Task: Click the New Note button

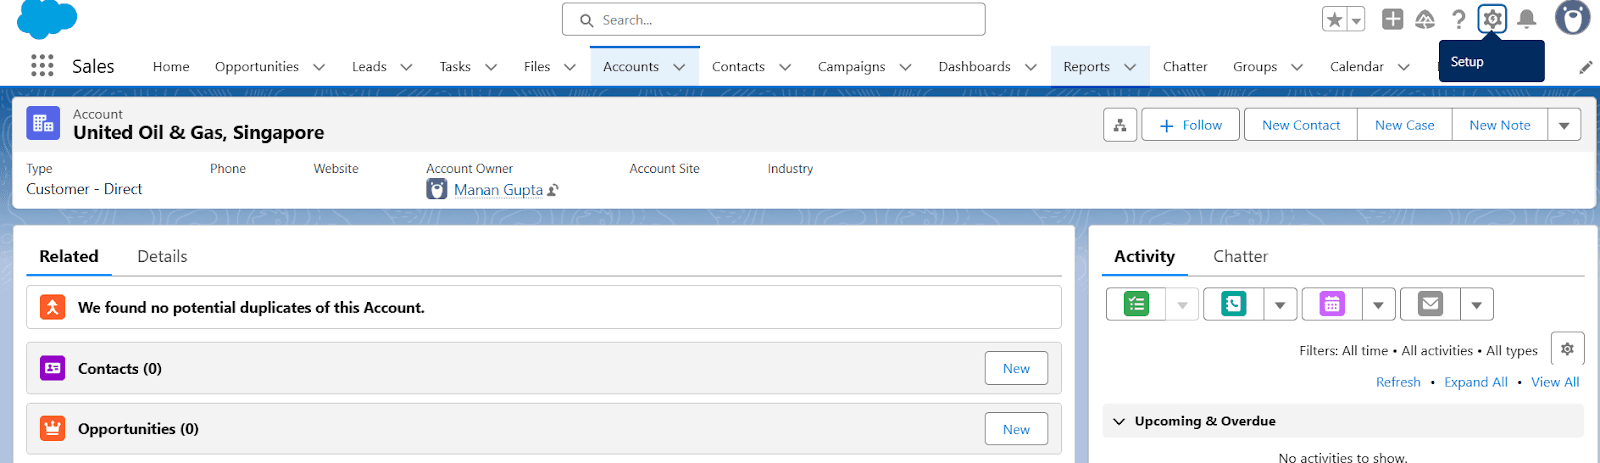Action: tap(1499, 125)
